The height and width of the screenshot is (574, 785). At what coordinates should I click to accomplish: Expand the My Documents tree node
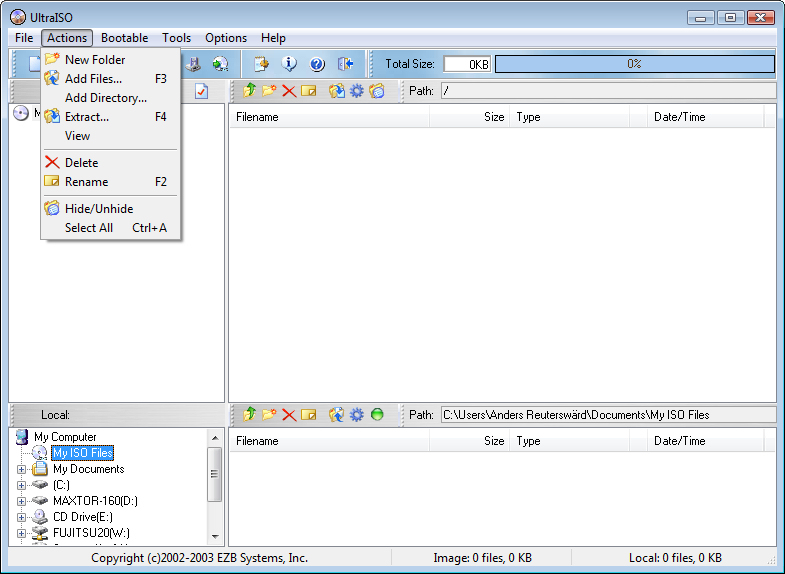21,469
